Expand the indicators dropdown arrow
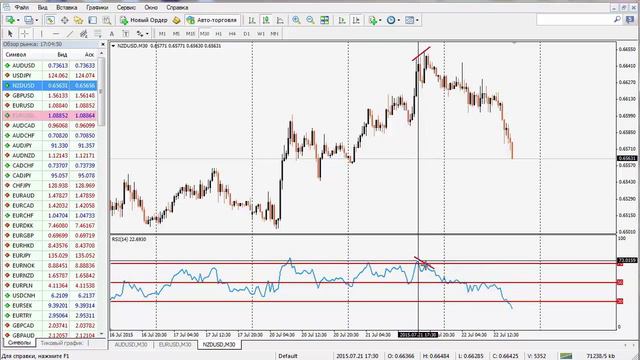The width and height of the screenshot is (640, 360). pos(380,20)
